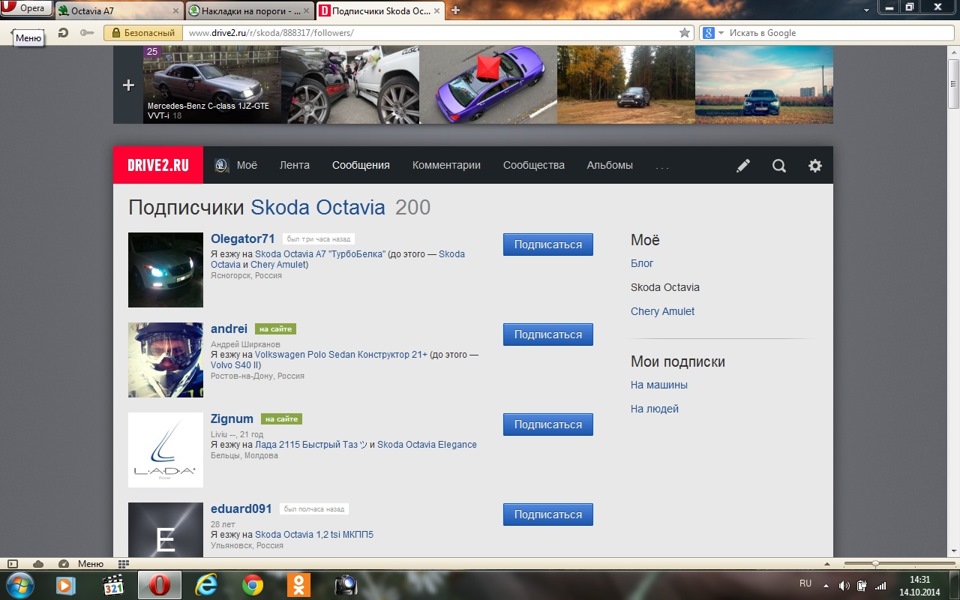The width and height of the screenshot is (960, 600).
Task: Toggle Opera panel icon in status bar
Action: pyautogui.click(x=12, y=564)
